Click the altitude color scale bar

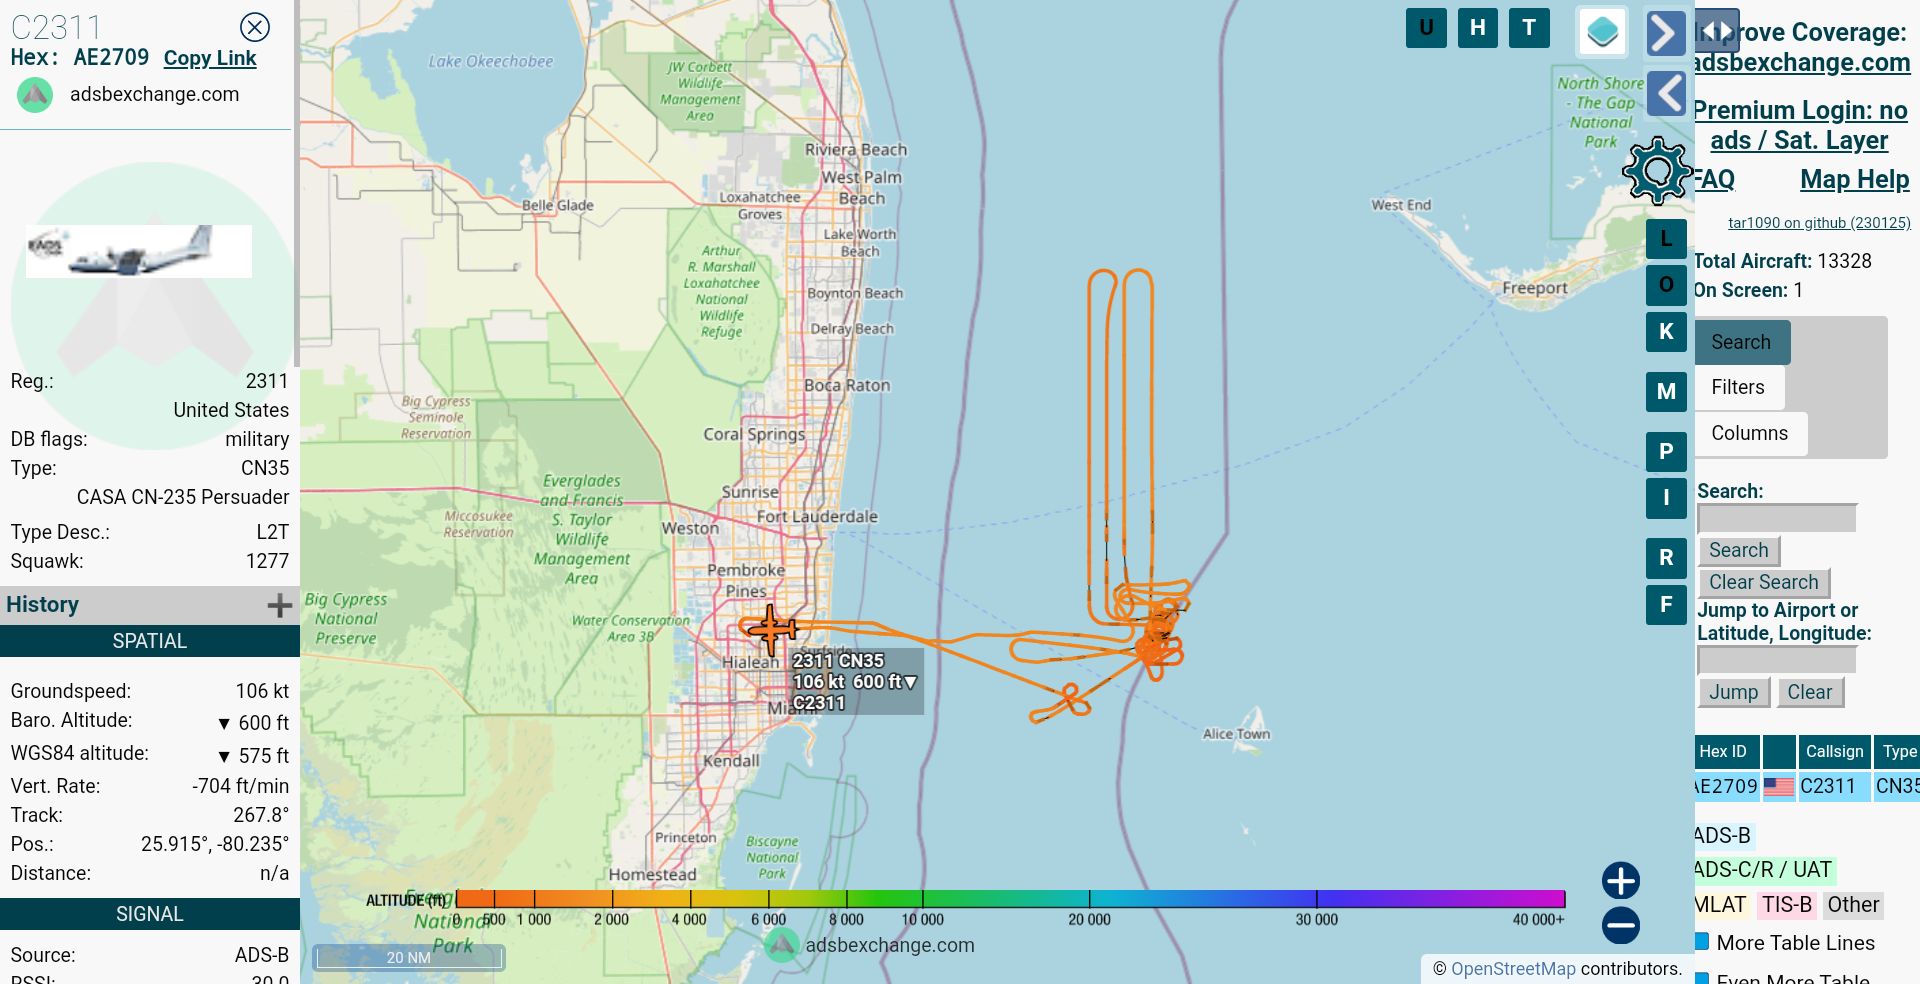pyautogui.click(x=1010, y=899)
